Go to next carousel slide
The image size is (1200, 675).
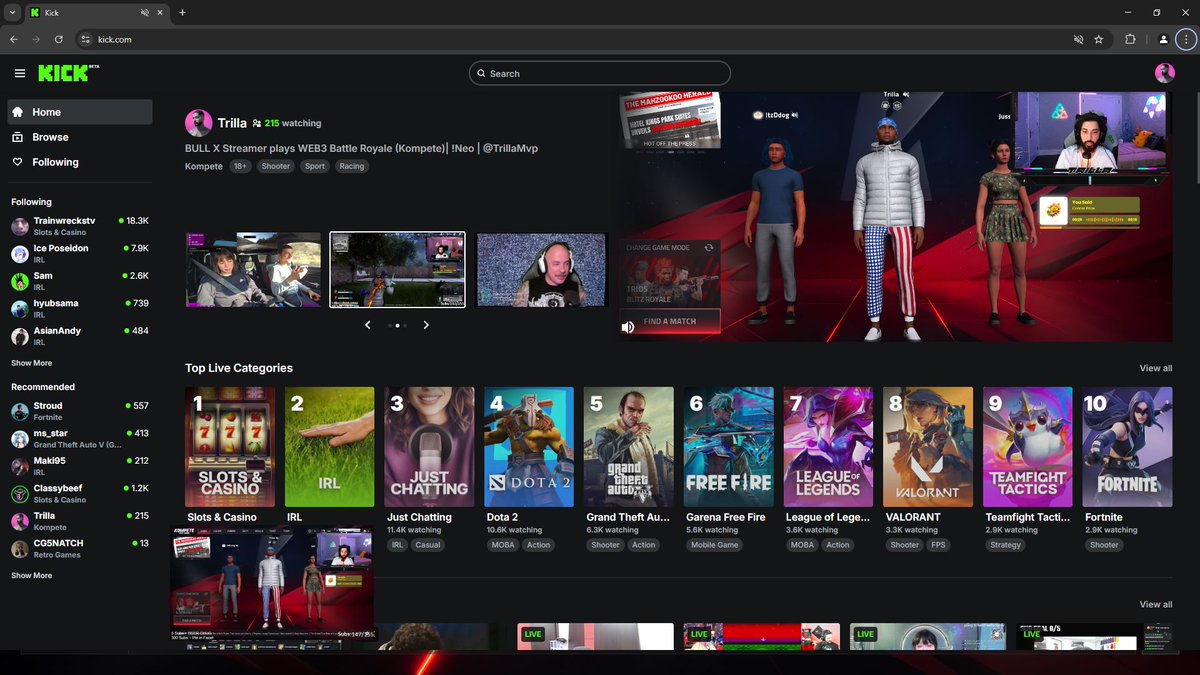coord(426,325)
